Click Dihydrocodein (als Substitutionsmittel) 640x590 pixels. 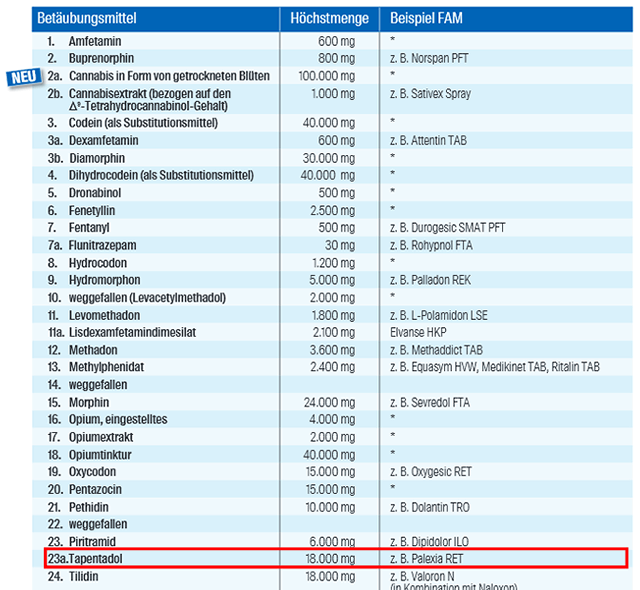point(161,175)
